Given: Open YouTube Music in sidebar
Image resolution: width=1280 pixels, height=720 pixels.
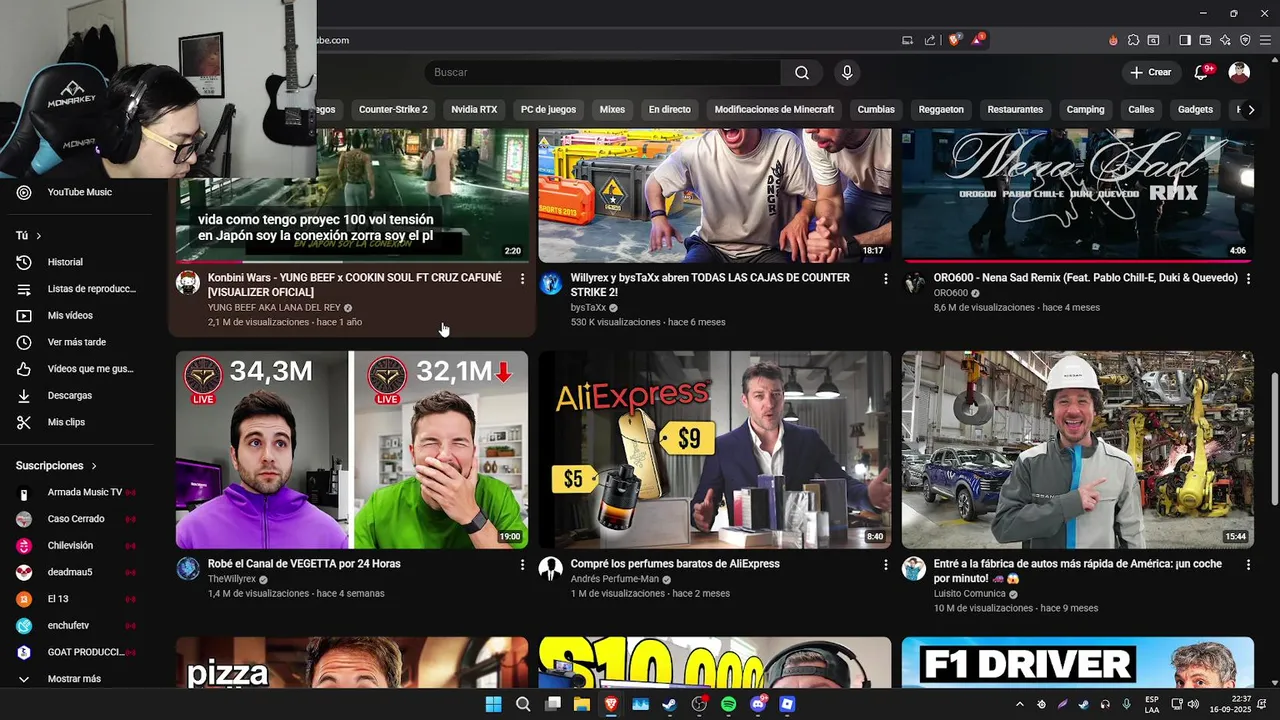Looking at the screenshot, I should tap(78, 192).
